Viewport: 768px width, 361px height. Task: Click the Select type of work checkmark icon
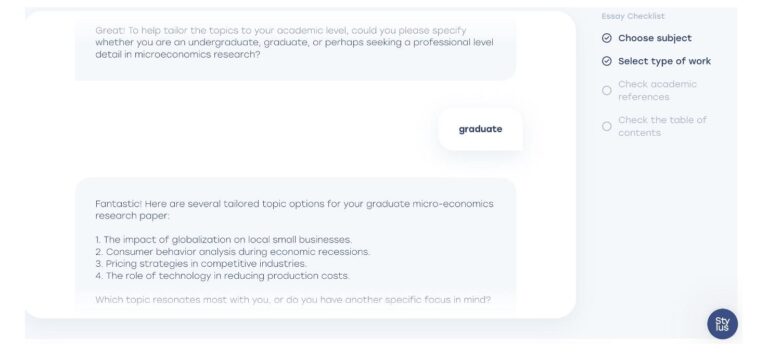[607, 61]
